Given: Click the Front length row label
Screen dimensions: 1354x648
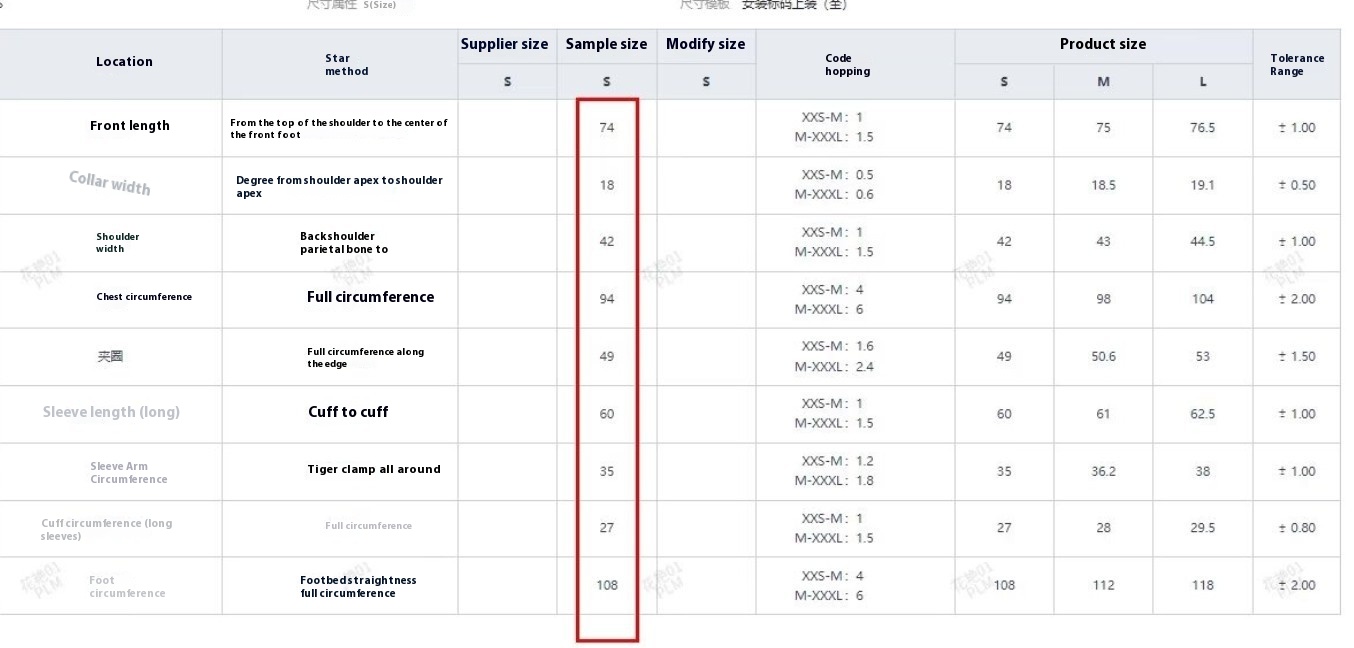Looking at the screenshot, I should [130, 126].
